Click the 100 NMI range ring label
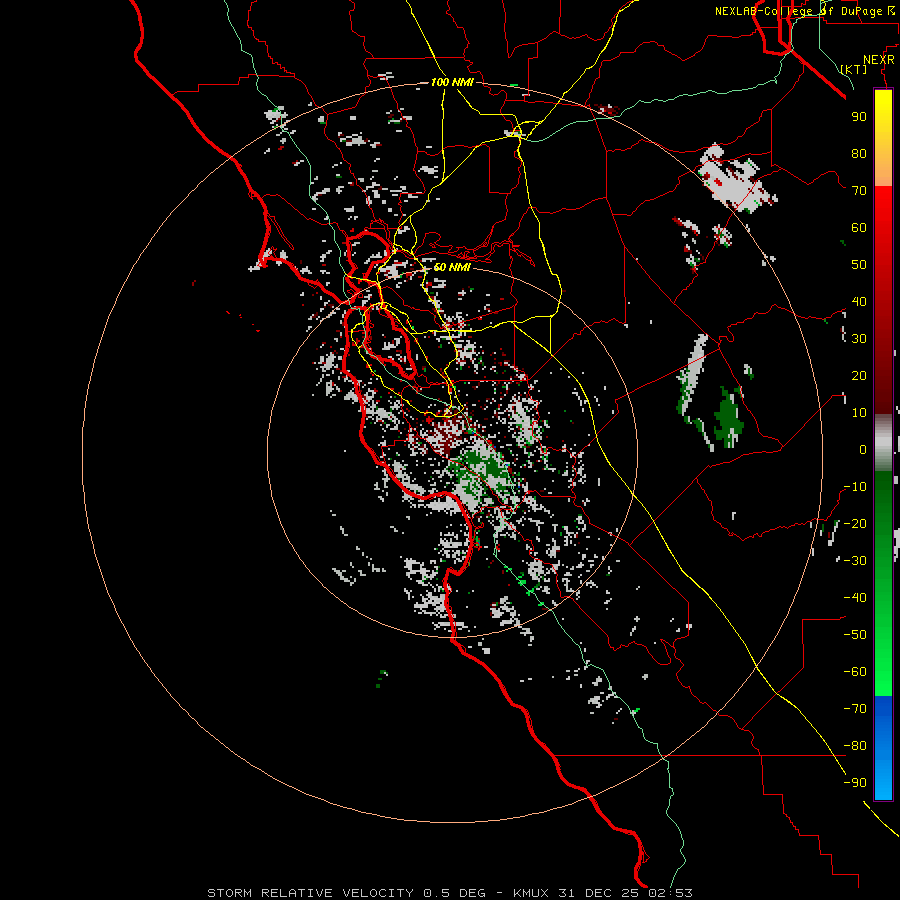The image size is (900, 900). click(452, 83)
